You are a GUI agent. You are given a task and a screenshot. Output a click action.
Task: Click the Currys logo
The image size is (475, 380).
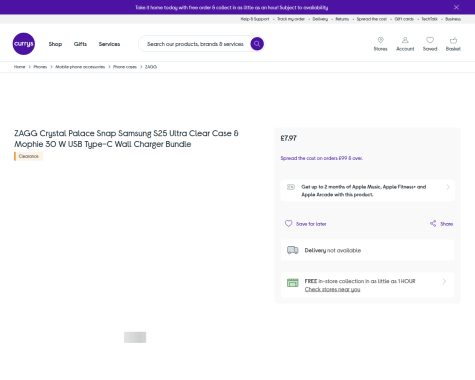[x=24, y=44]
